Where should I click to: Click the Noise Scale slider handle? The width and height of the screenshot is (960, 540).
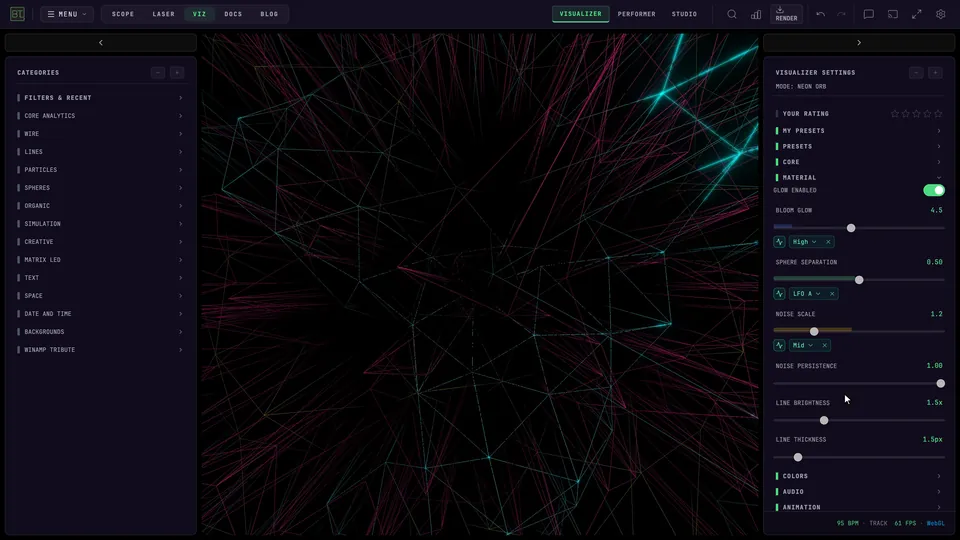814,331
